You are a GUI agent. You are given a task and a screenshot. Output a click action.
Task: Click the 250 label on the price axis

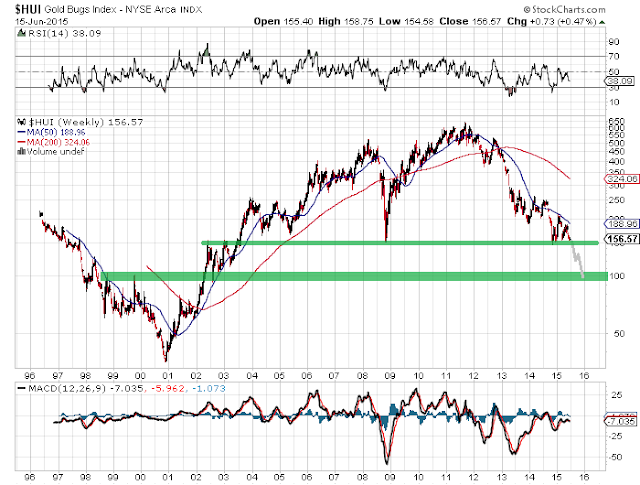pos(617,200)
